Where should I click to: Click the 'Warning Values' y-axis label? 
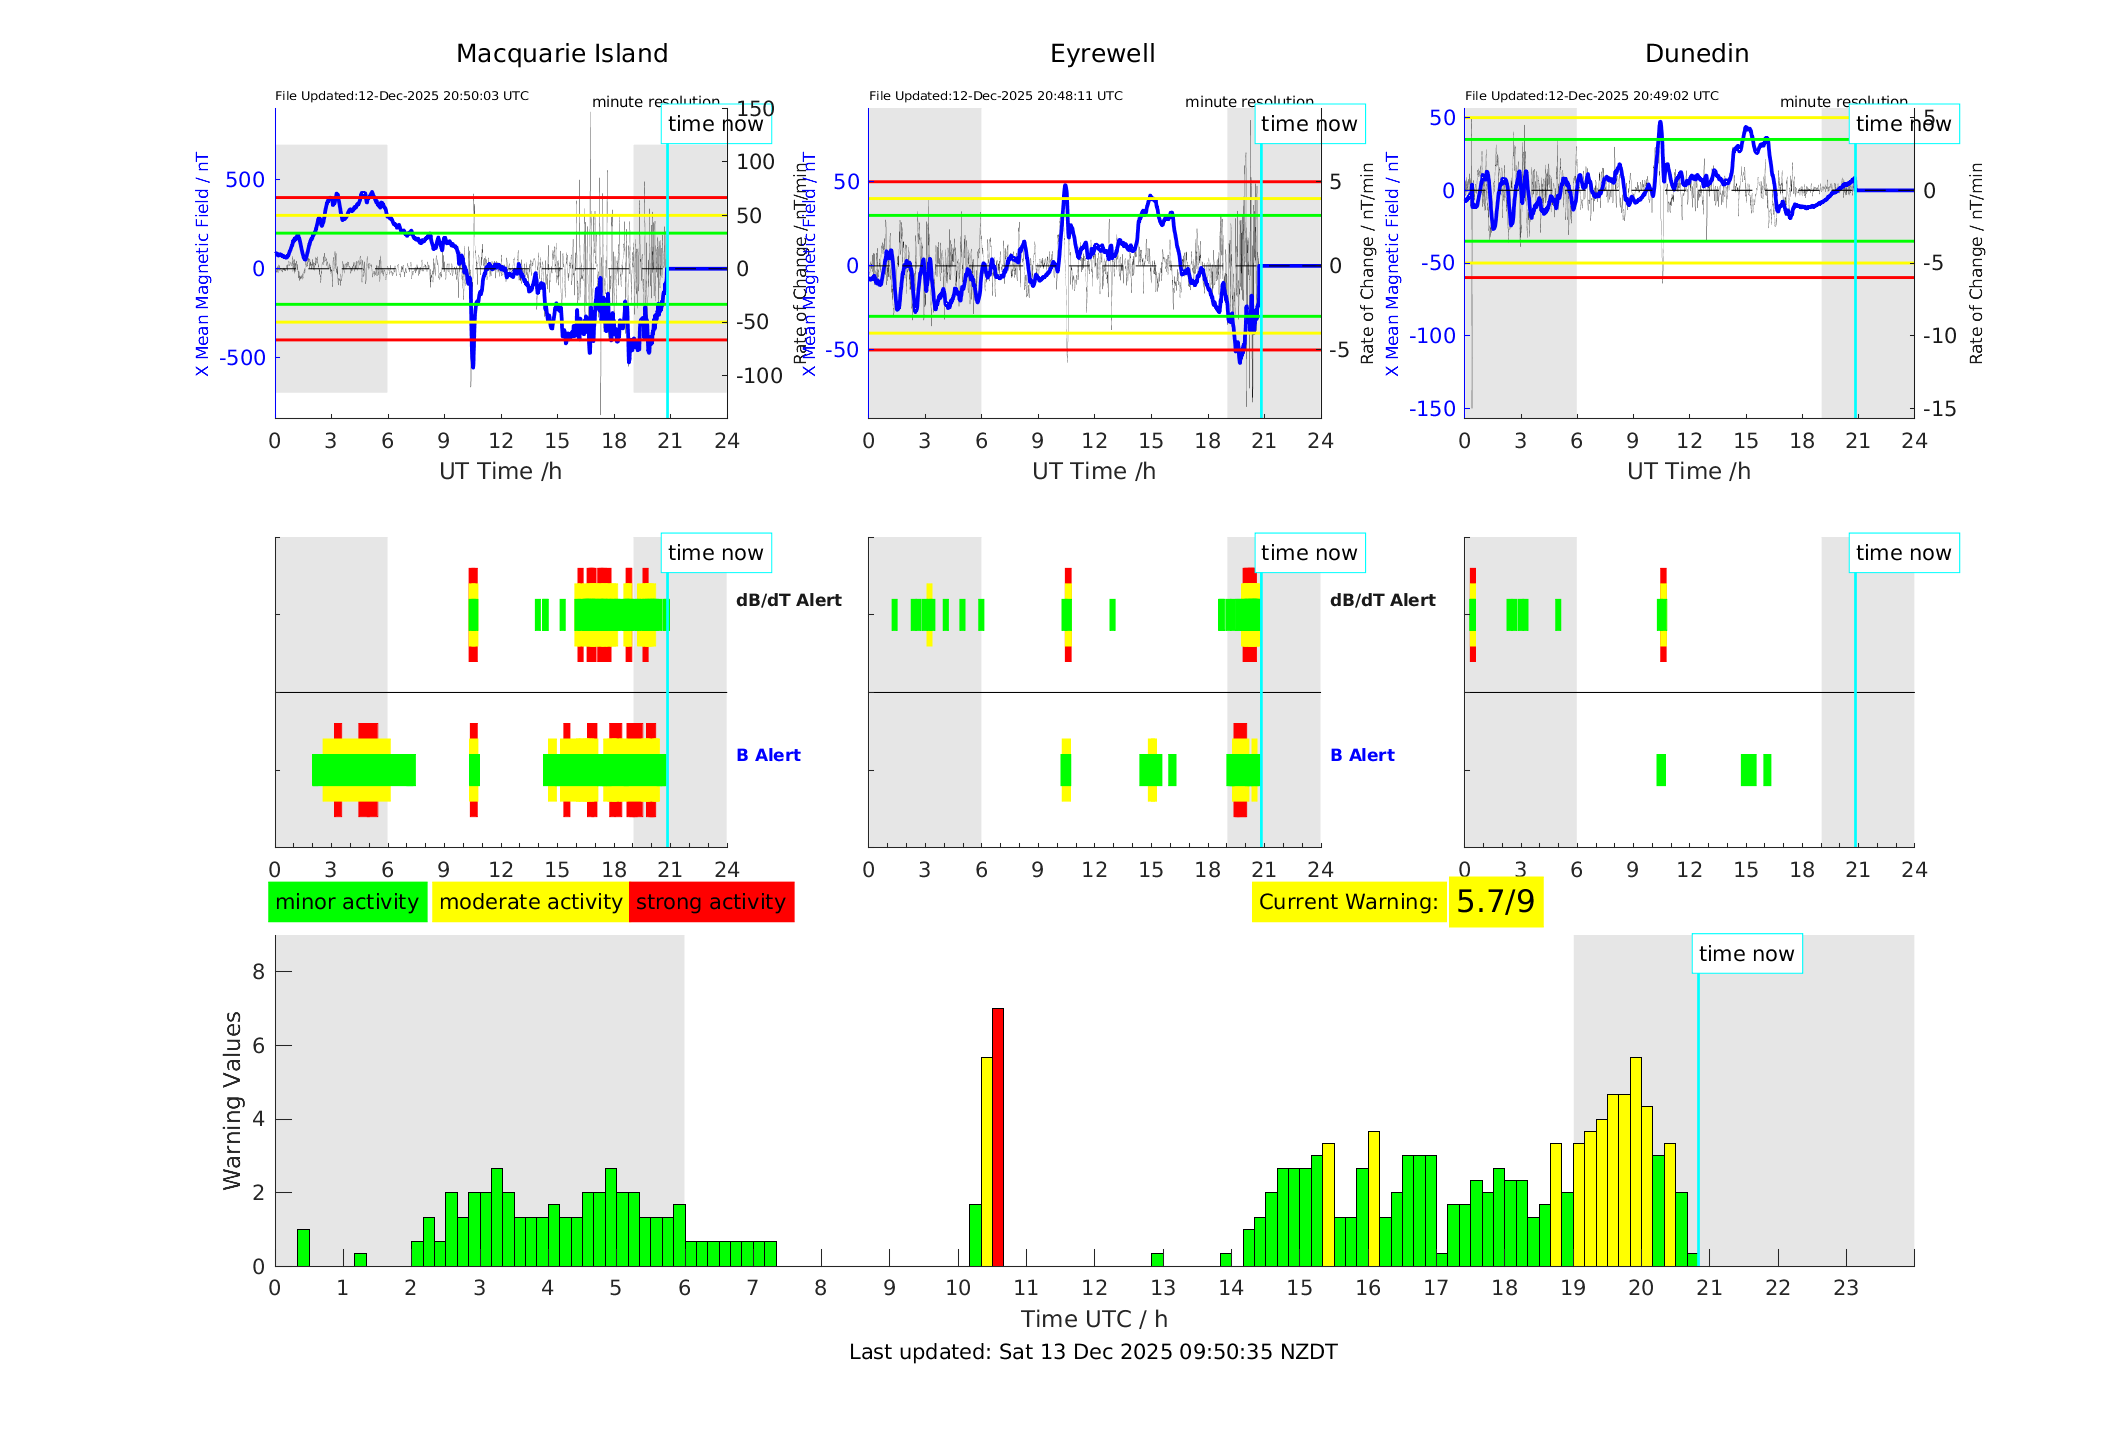click(x=232, y=1100)
